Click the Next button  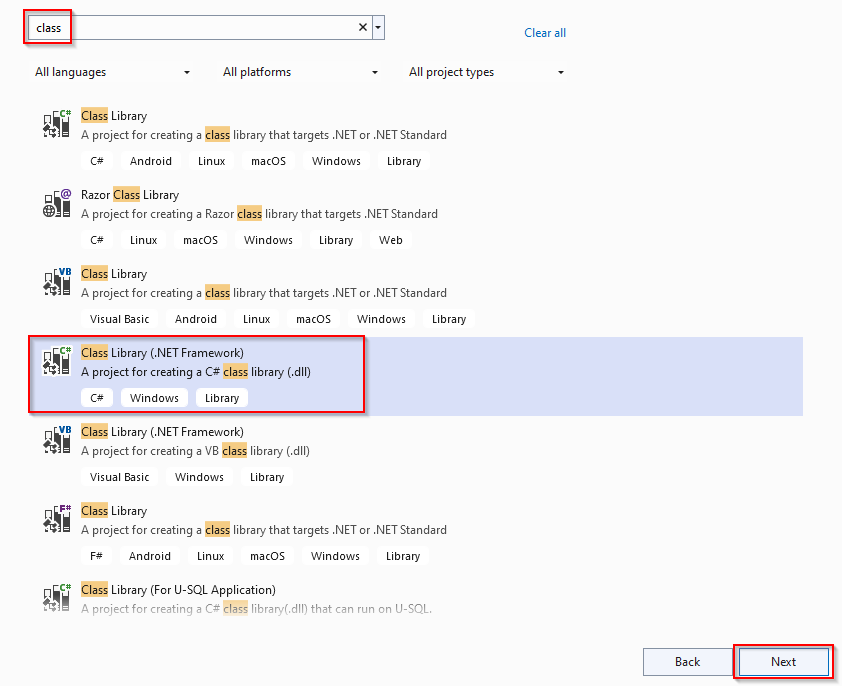tap(783, 662)
